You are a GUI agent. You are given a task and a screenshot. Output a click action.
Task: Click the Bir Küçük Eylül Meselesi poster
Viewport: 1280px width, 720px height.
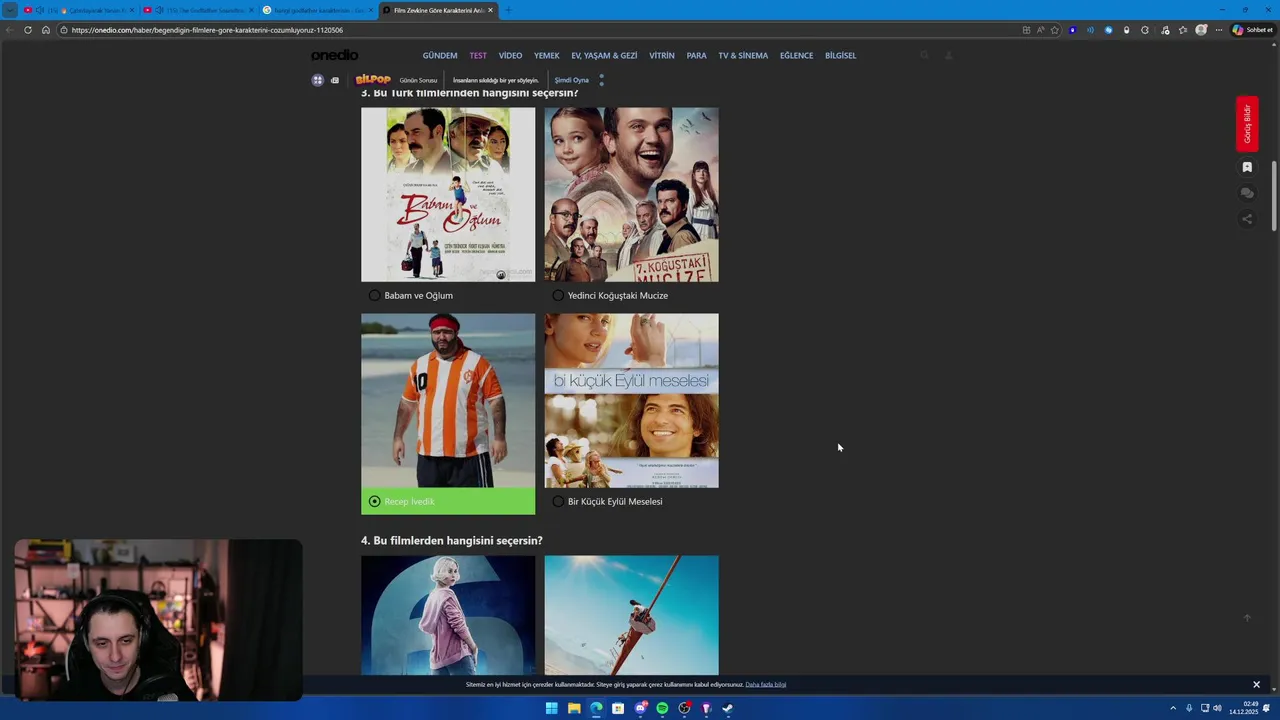coord(631,401)
